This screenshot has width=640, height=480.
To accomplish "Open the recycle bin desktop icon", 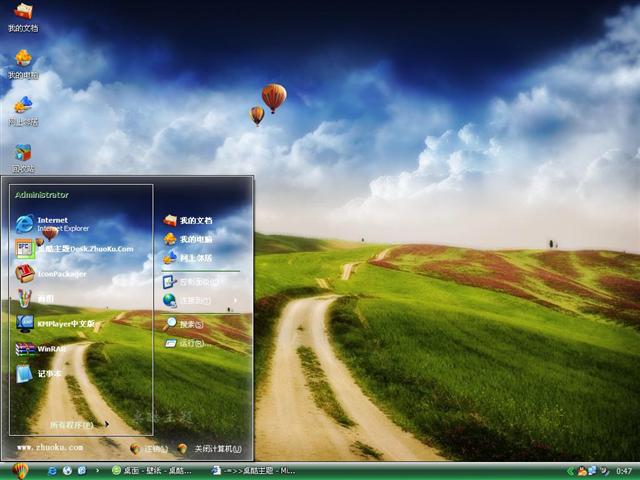I will [23, 158].
